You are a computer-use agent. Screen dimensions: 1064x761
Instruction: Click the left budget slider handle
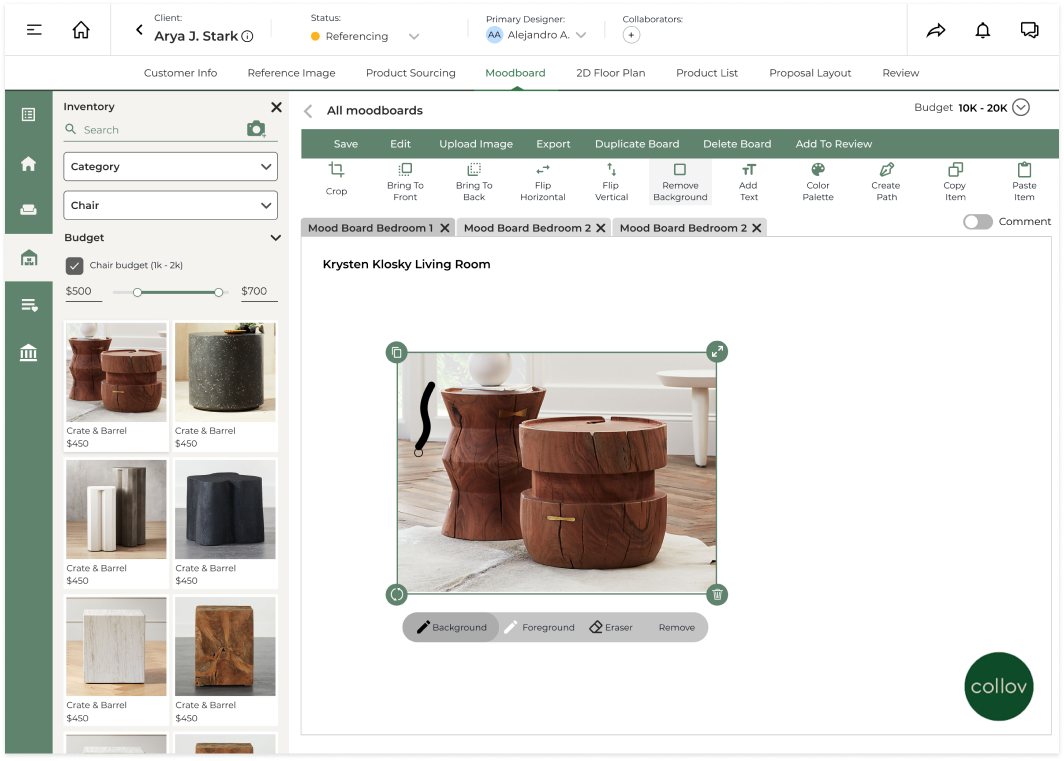tap(137, 293)
